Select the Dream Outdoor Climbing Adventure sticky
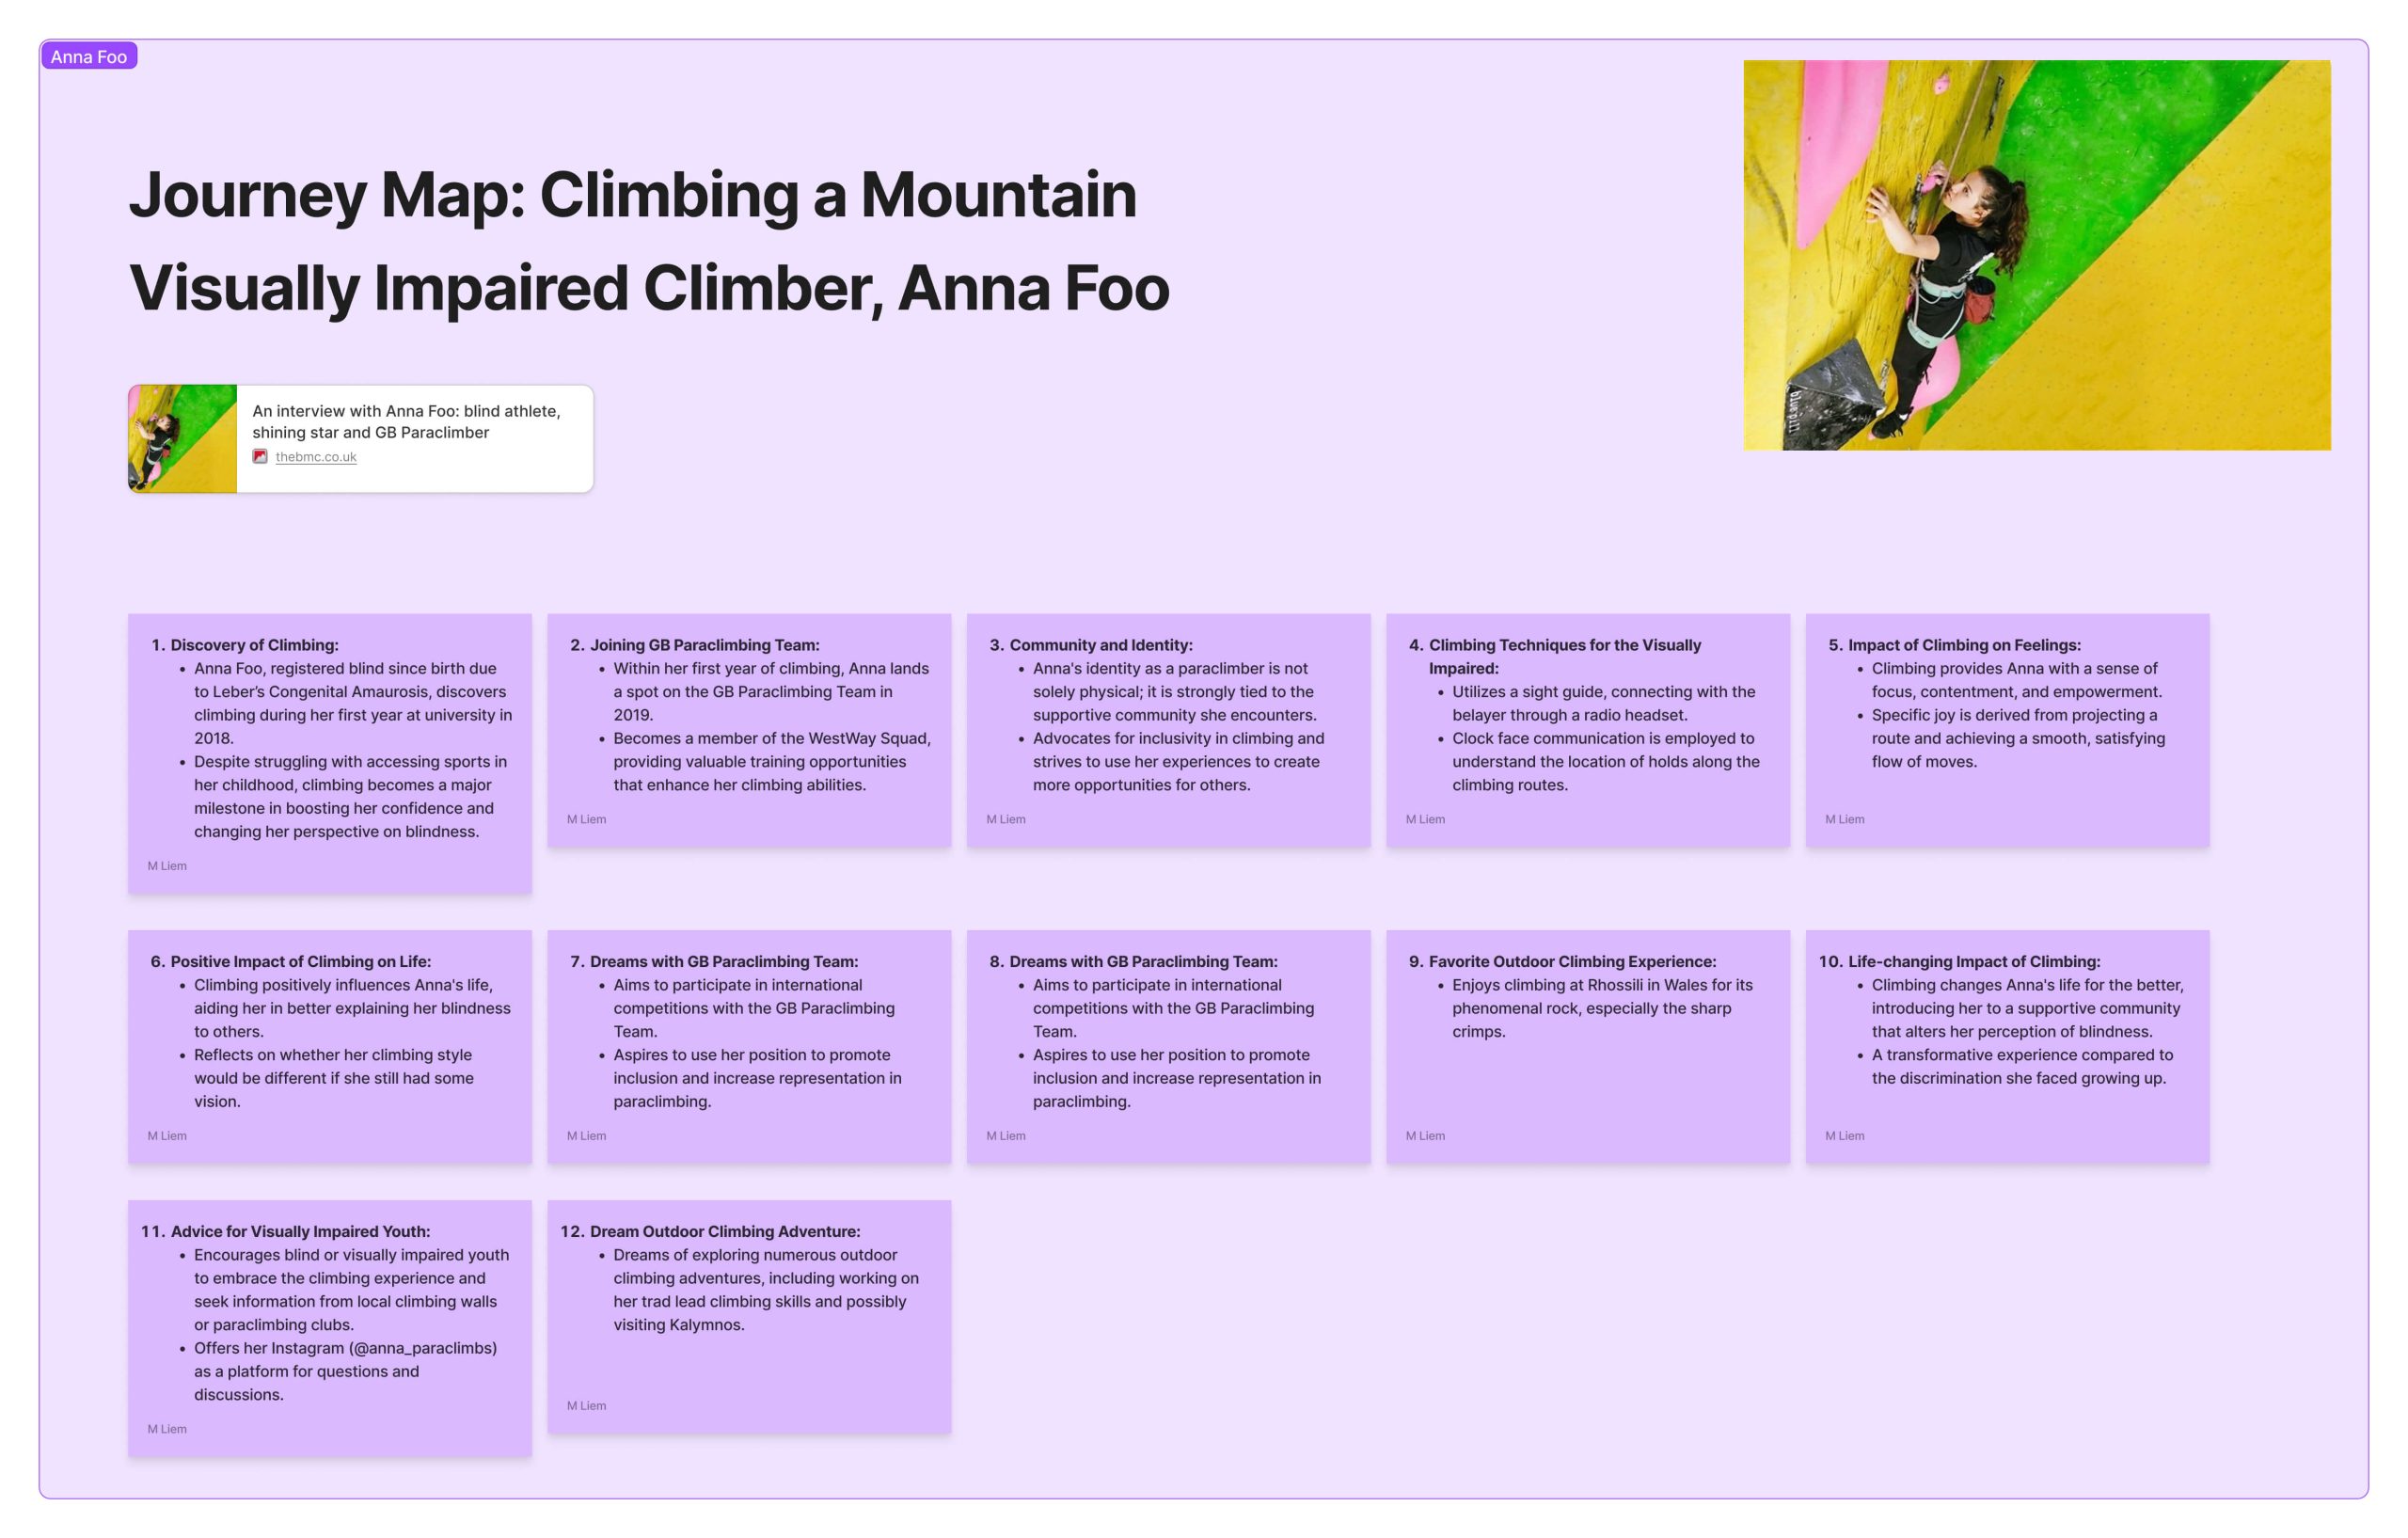This screenshot has height=1538, width=2408. pos(749,1316)
